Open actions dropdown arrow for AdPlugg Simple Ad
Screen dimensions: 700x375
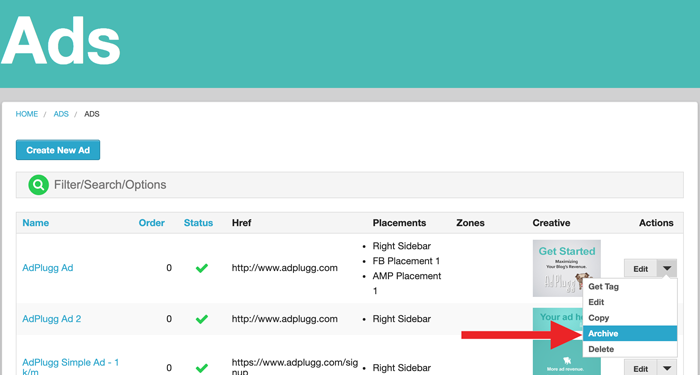(667, 368)
